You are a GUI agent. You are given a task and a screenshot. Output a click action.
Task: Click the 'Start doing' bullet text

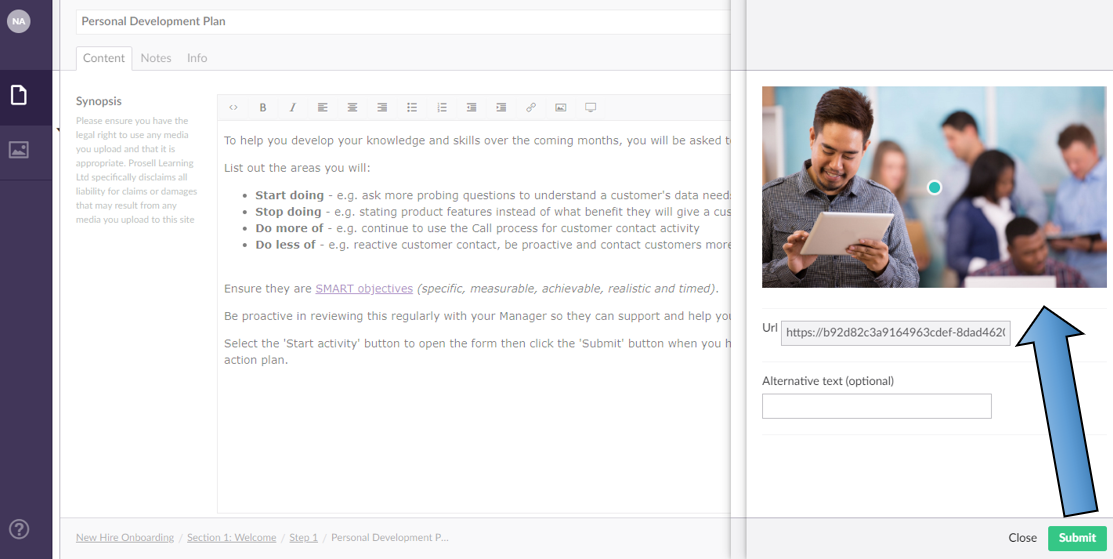click(290, 195)
